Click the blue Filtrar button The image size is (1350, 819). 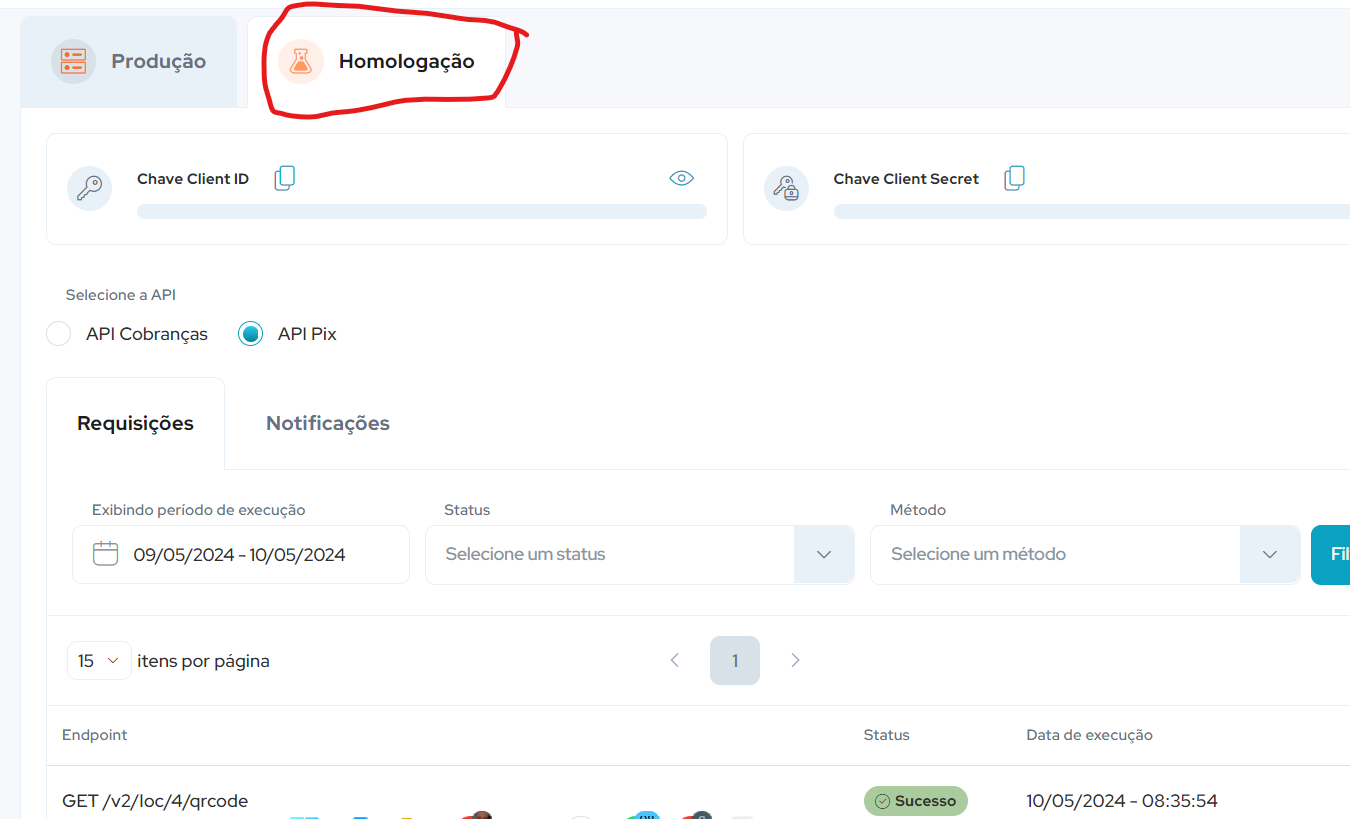pyautogui.click(x=1331, y=554)
